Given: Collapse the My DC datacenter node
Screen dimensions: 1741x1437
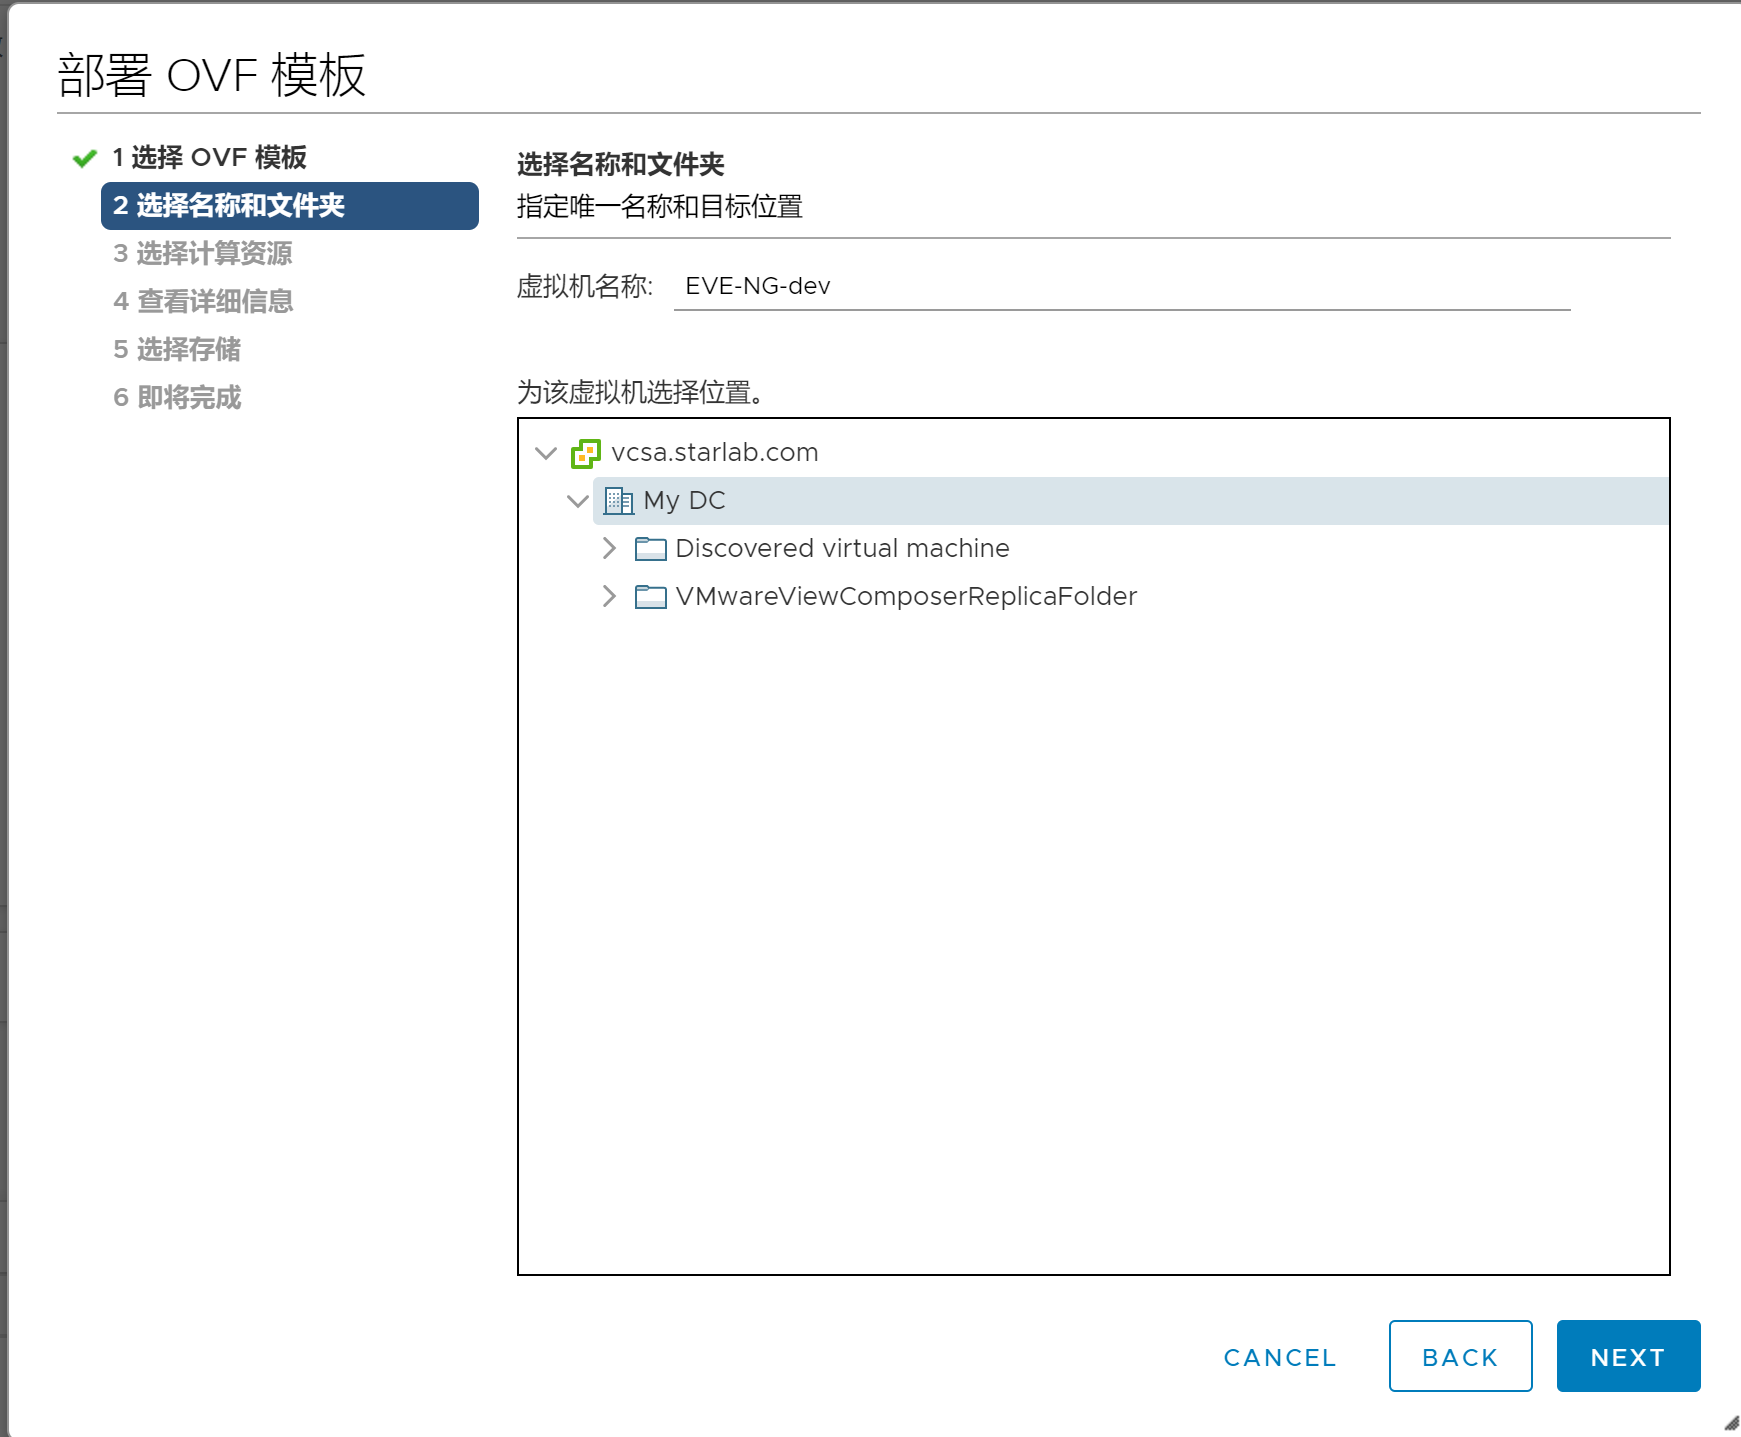Looking at the screenshot, I should pyautogui.click(x=578, y=501).
